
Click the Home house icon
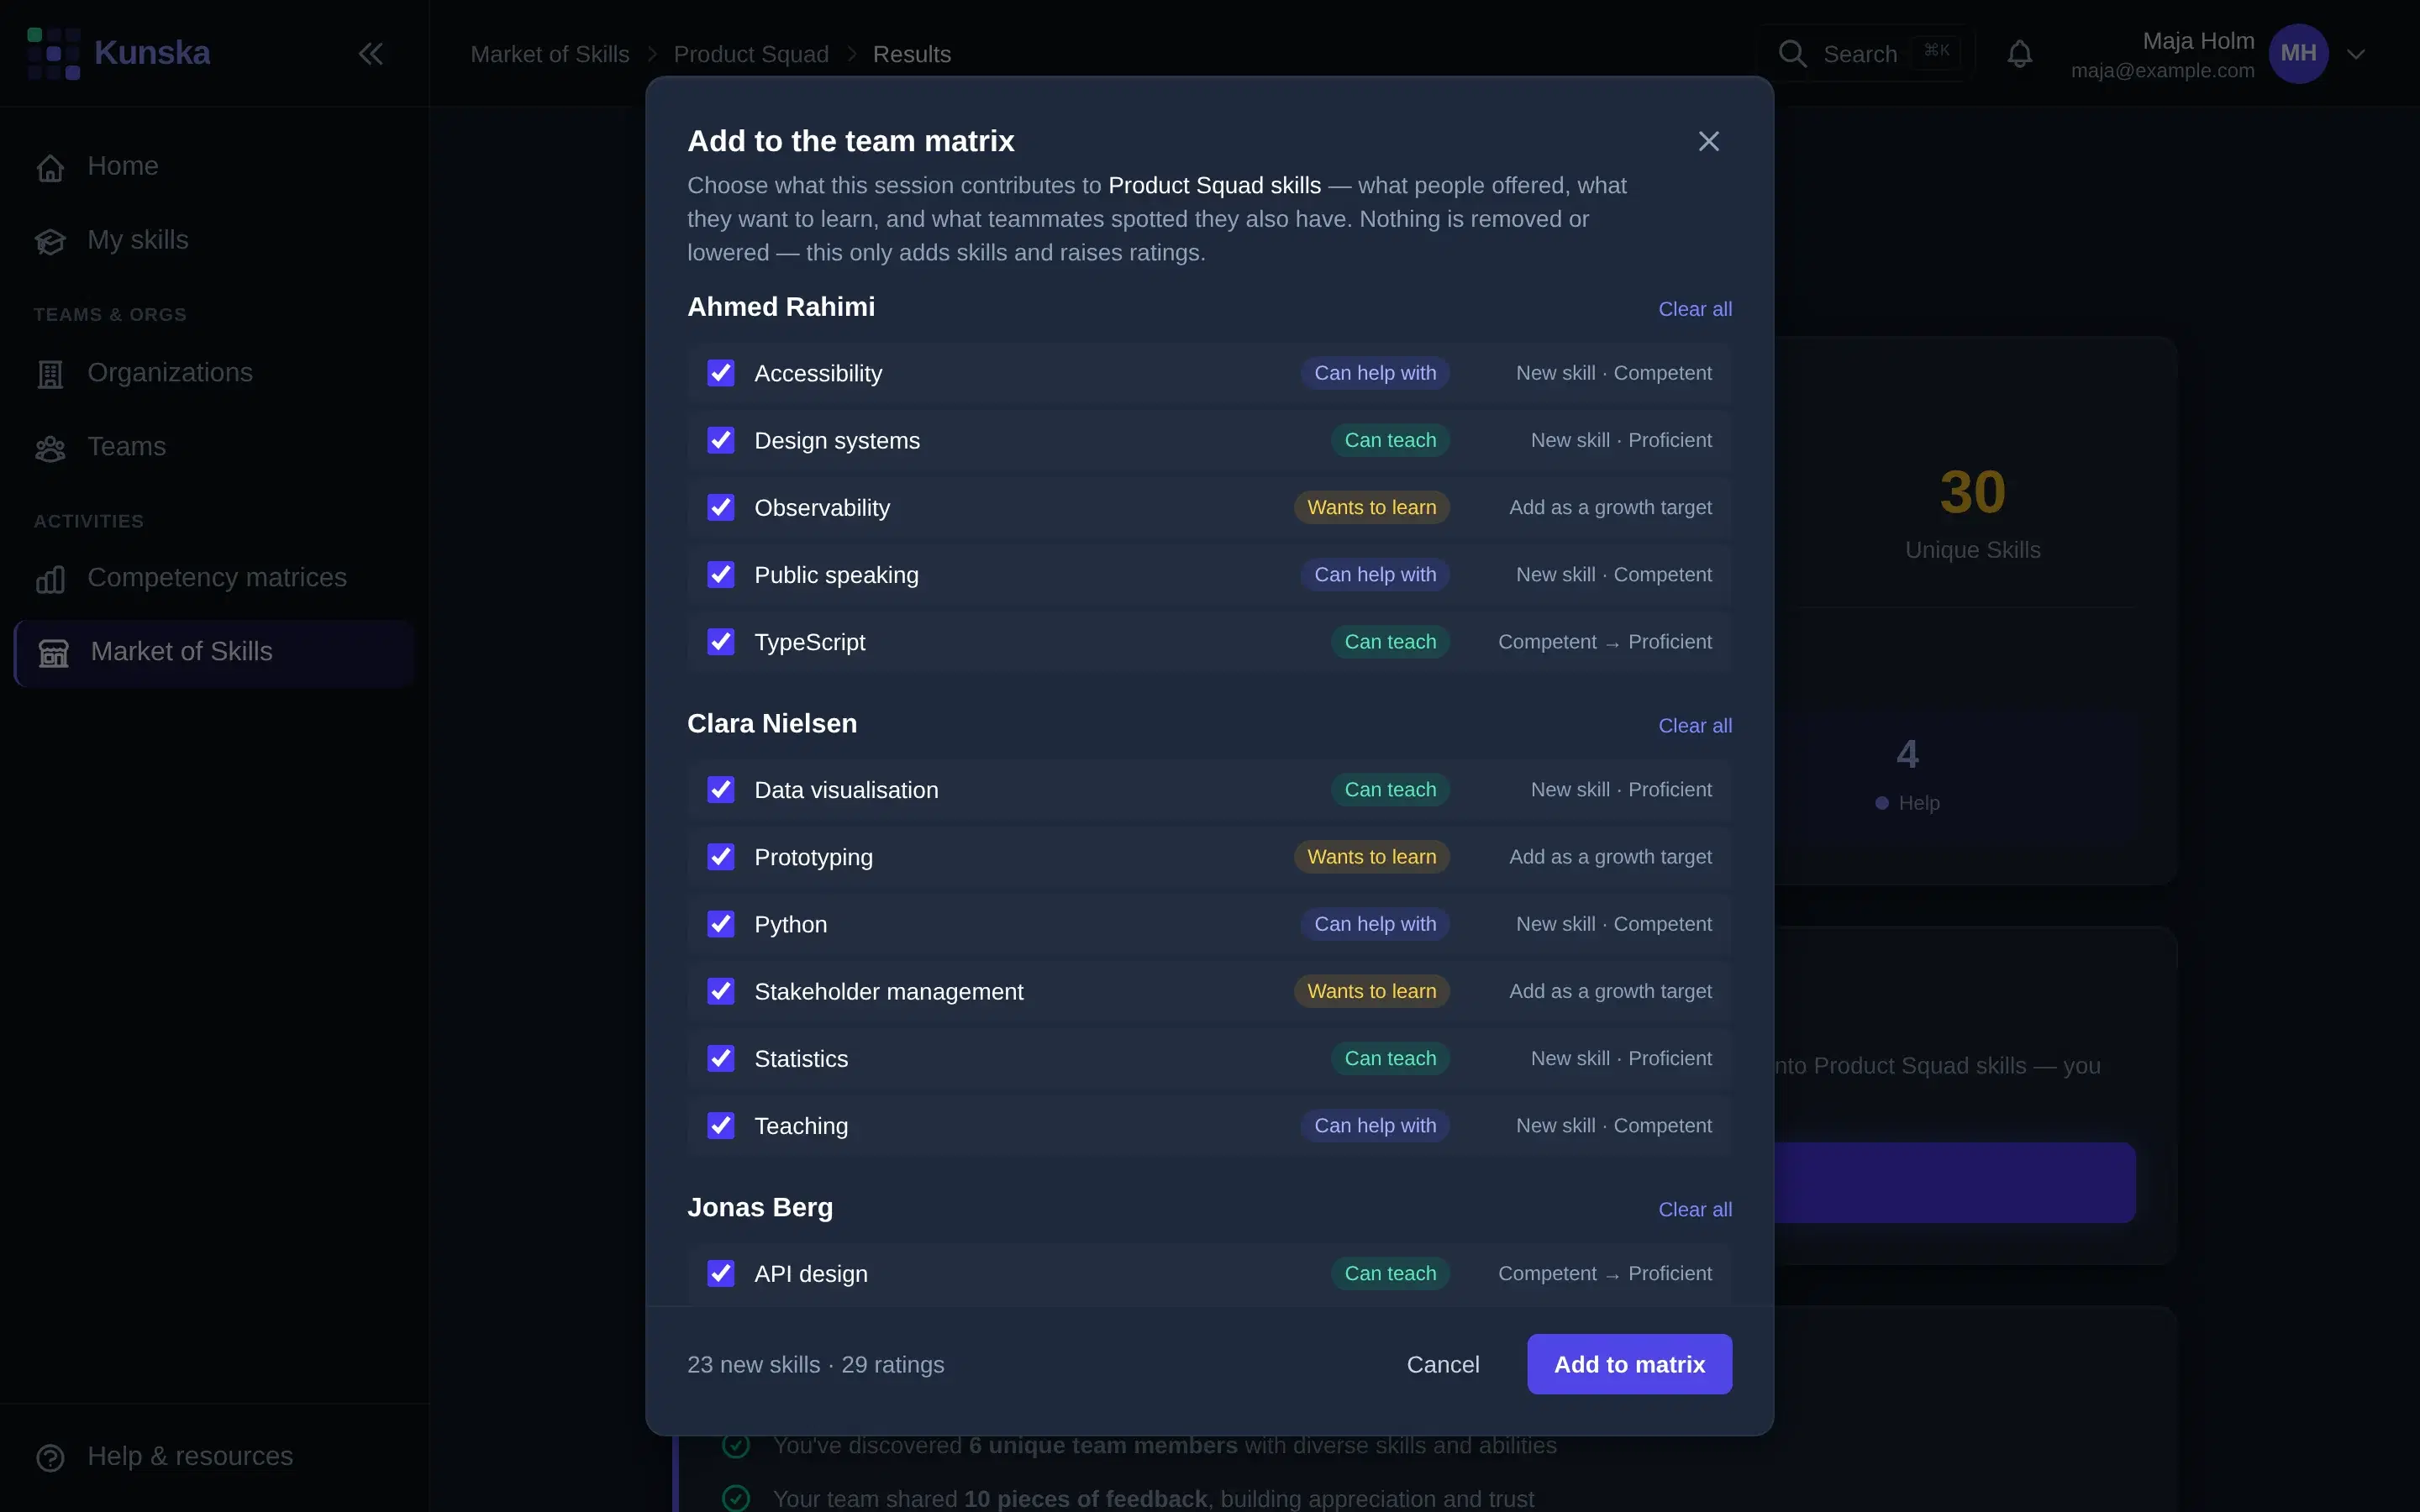coord(50,167)
